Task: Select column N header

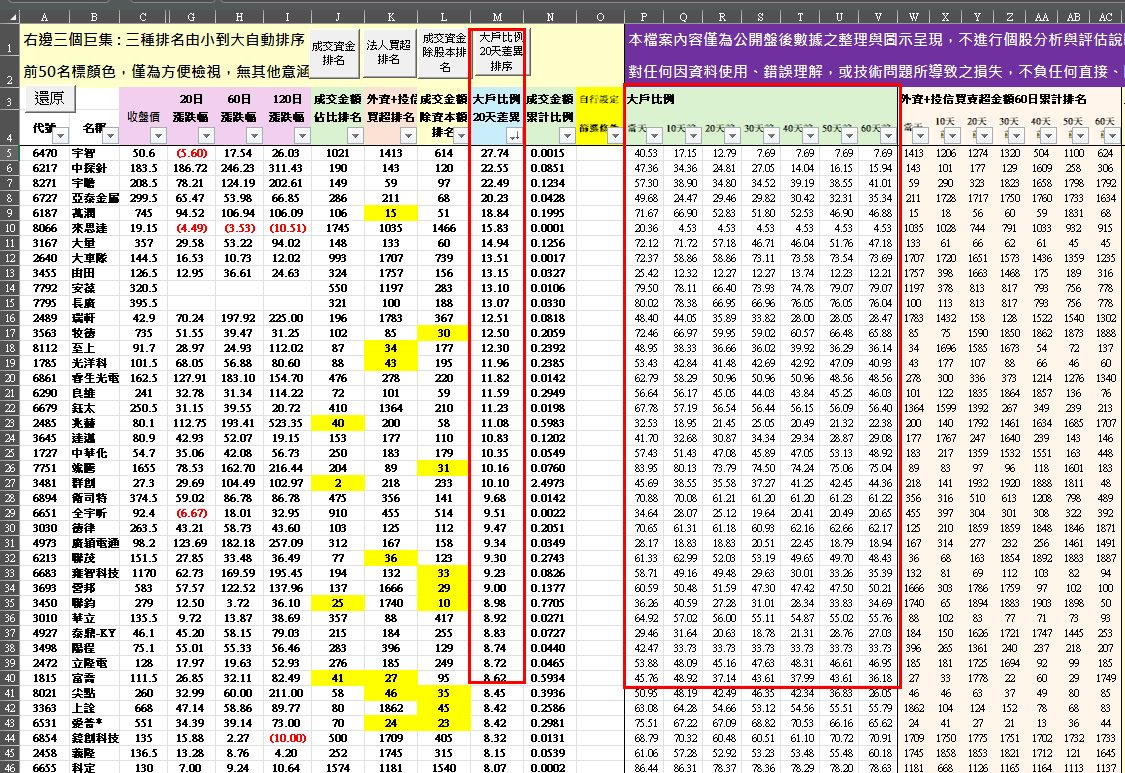Action: (550, 17)
